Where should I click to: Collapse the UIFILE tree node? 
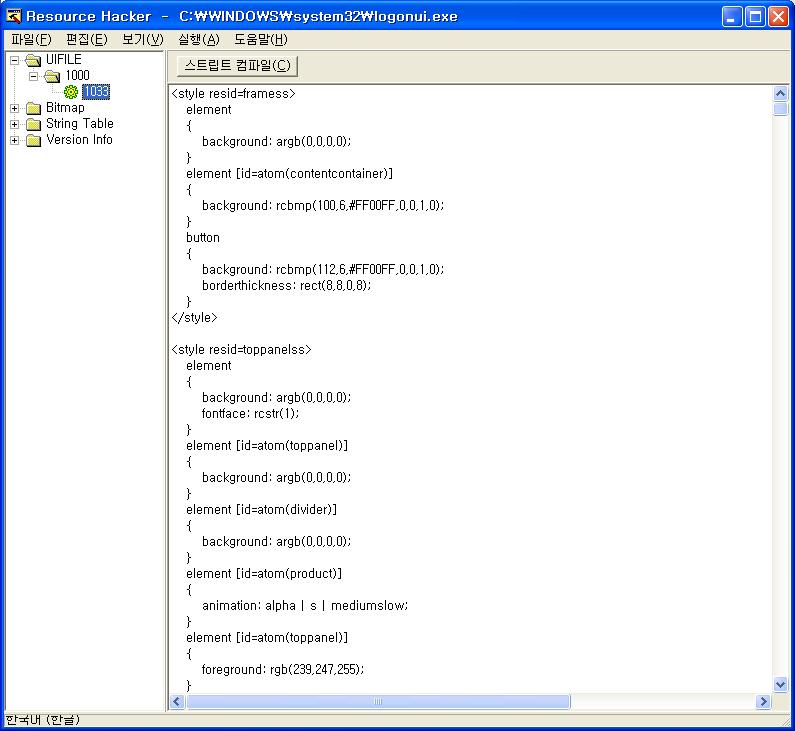click(15, 60)
